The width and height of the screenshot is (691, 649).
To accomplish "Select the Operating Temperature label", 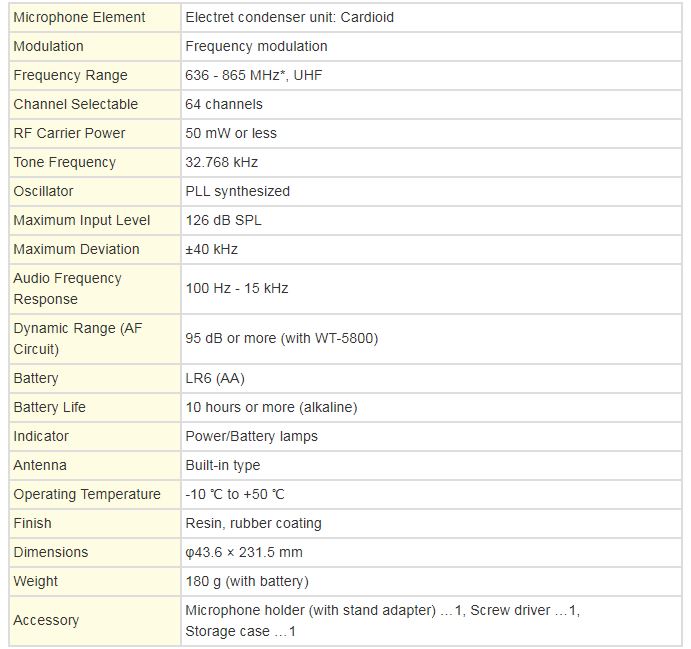I will point(87,495).
